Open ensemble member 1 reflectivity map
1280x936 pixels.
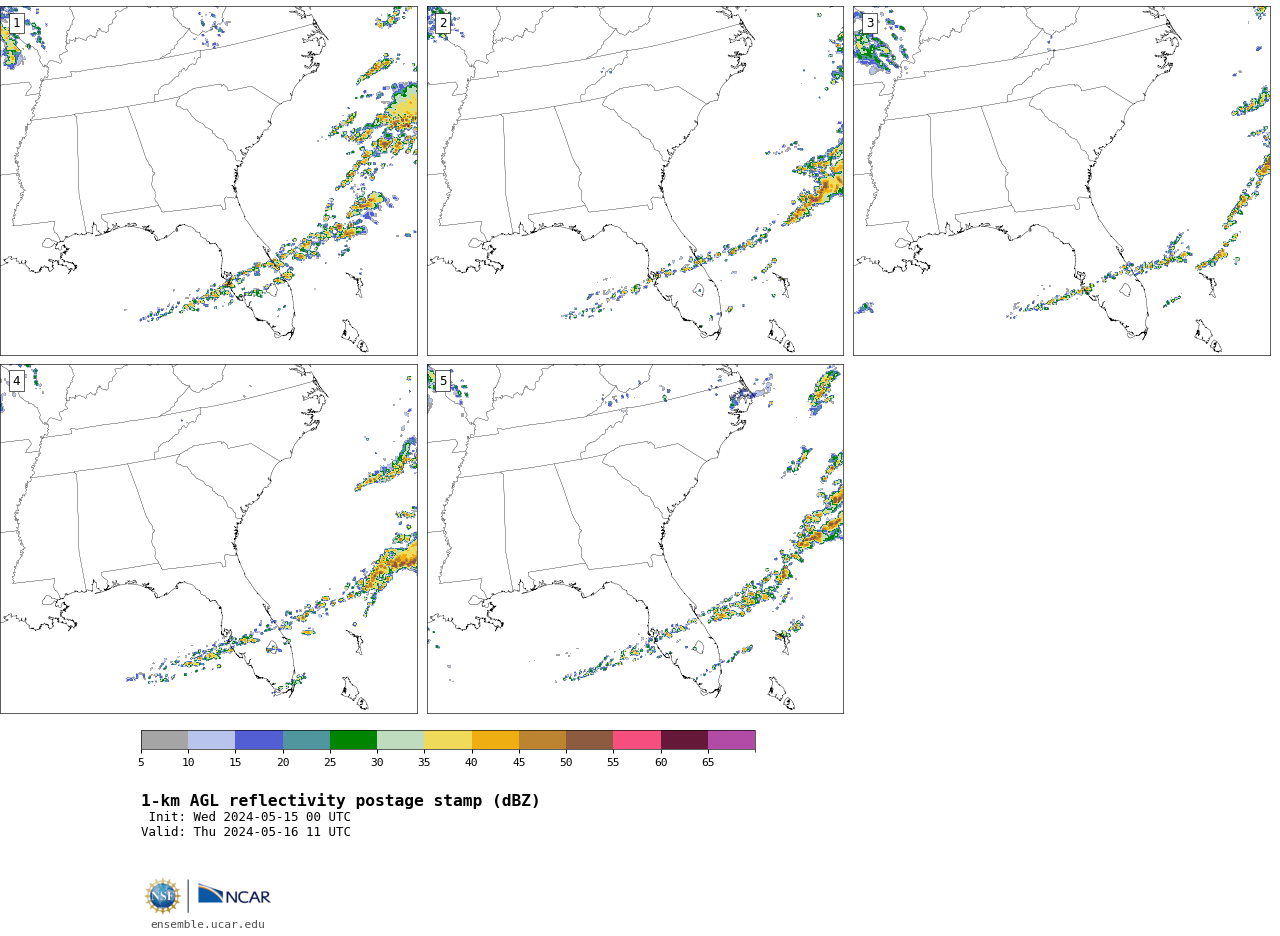[208, 181]
